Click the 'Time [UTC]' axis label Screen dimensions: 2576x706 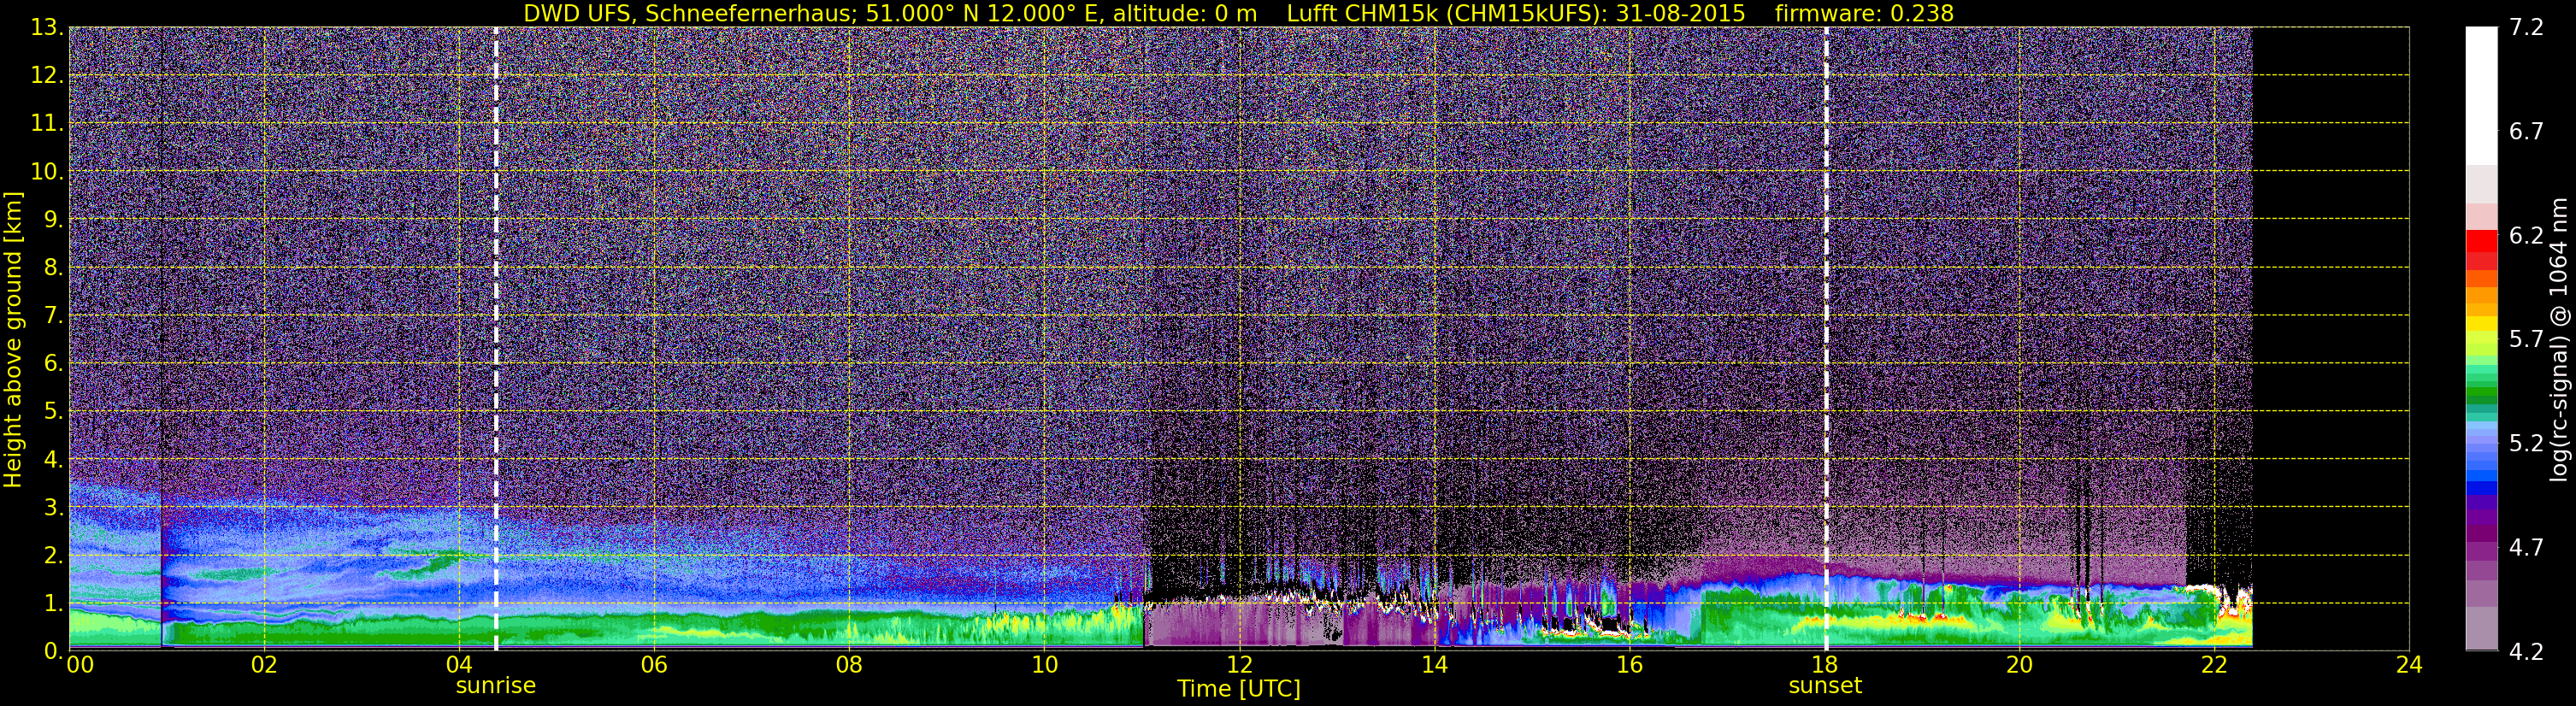coord(1239,689)
